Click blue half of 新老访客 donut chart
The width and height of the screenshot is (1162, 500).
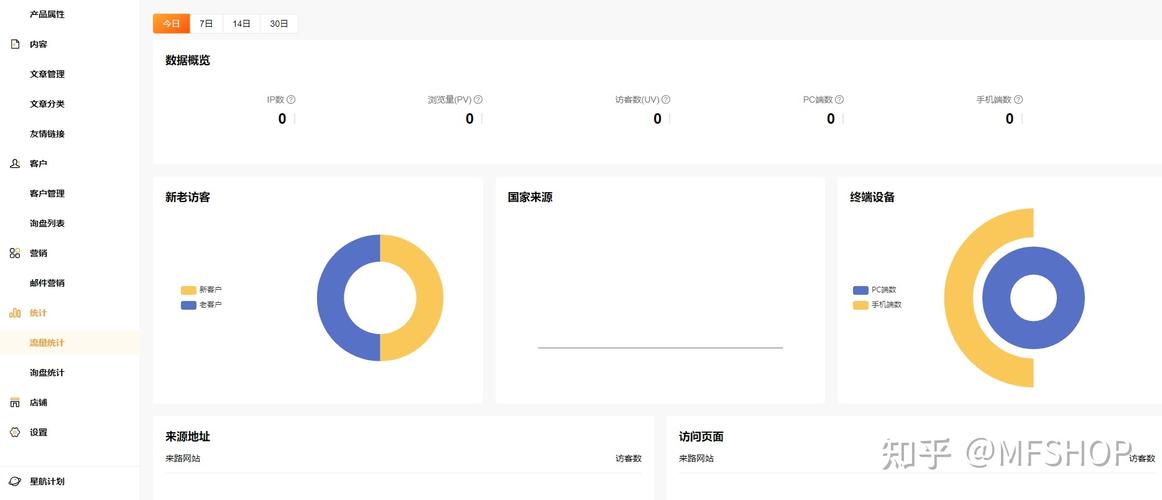[331, 298]
